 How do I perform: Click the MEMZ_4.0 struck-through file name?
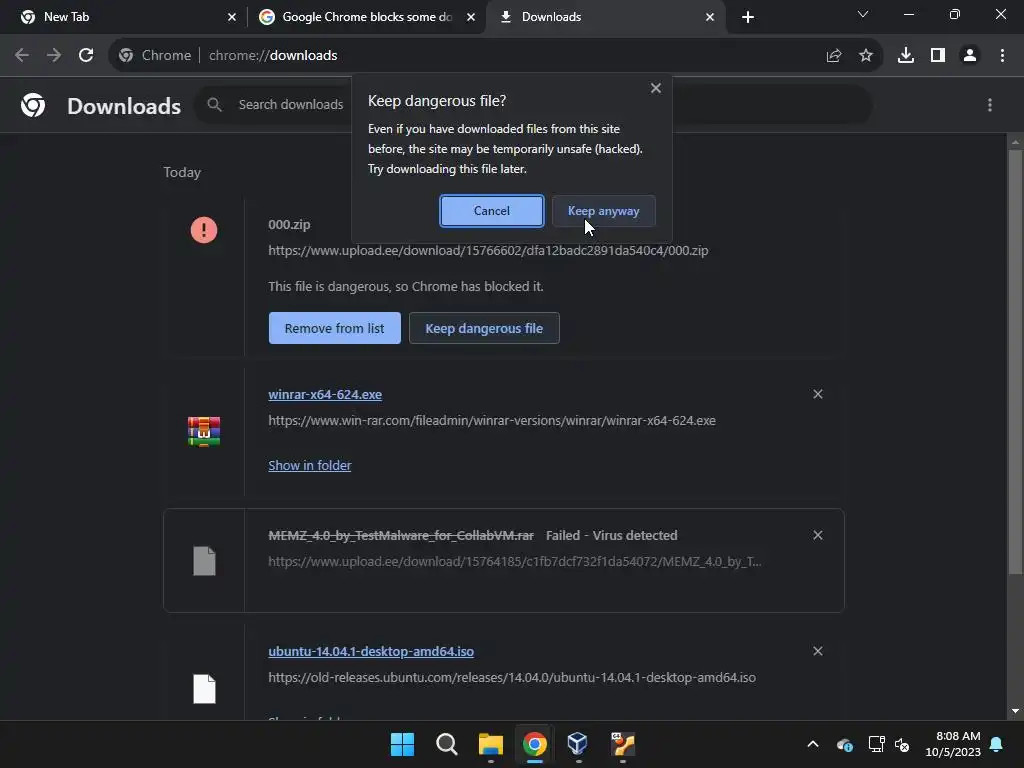[x=401, y=536]
